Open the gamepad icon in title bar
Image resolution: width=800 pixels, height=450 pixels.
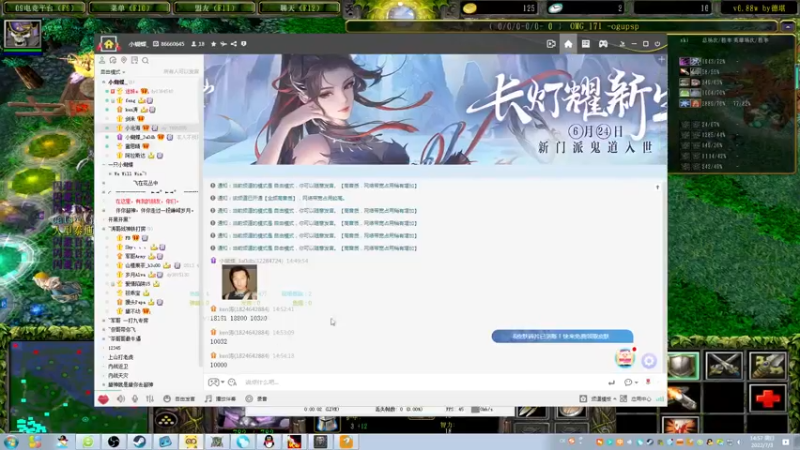(603, 44)
